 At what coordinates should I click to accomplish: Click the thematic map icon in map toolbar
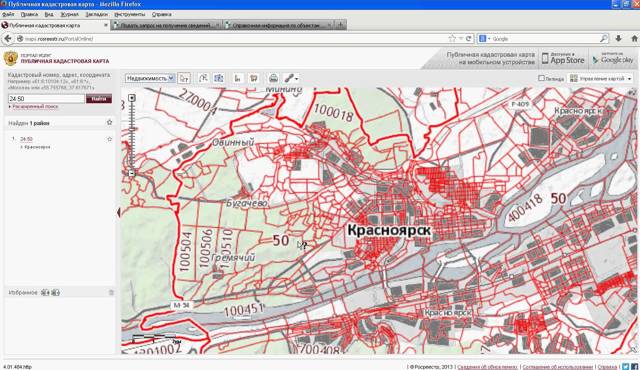[253, 78]
